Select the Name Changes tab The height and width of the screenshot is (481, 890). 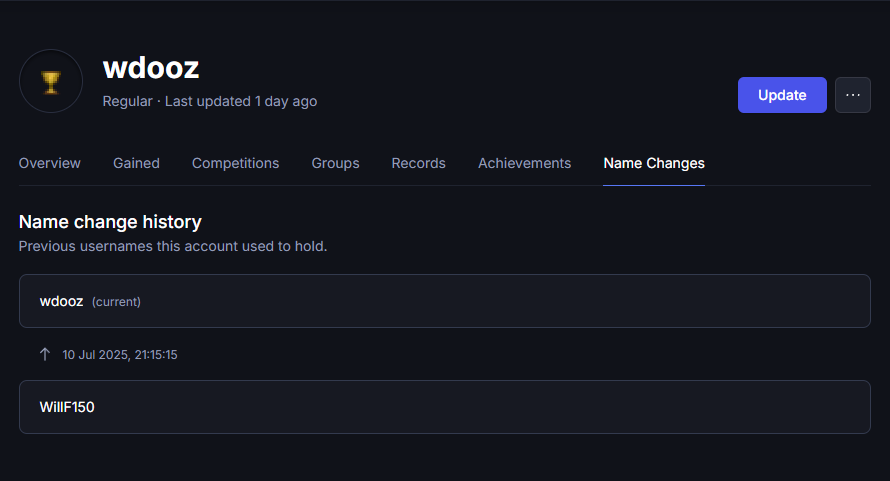654,163
